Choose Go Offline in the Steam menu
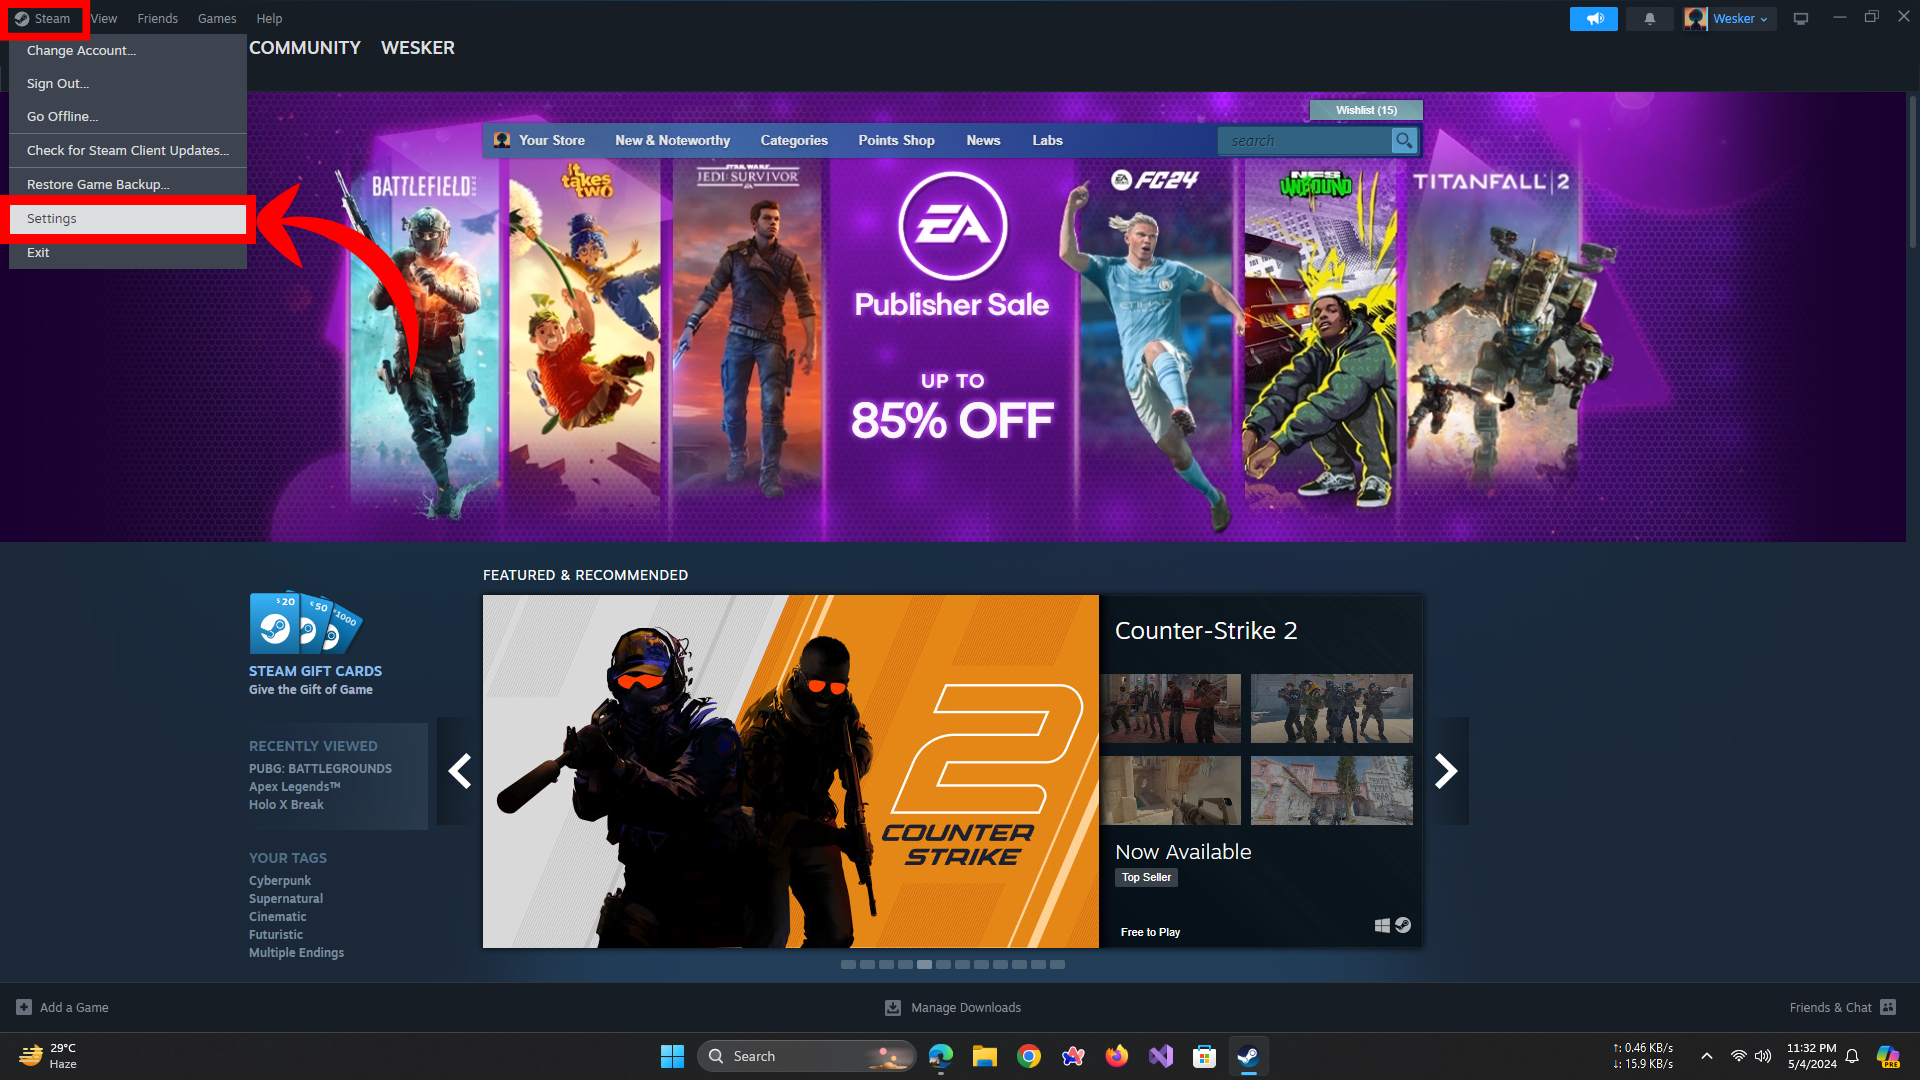 tap(62, 117)
